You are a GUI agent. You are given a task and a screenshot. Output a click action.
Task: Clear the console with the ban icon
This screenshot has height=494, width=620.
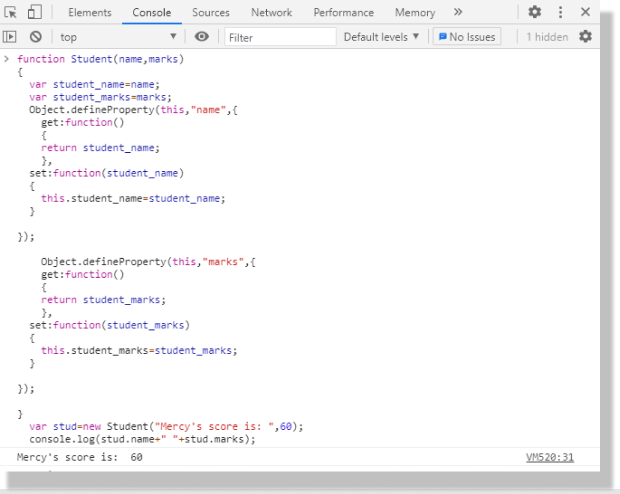(36, 37)
